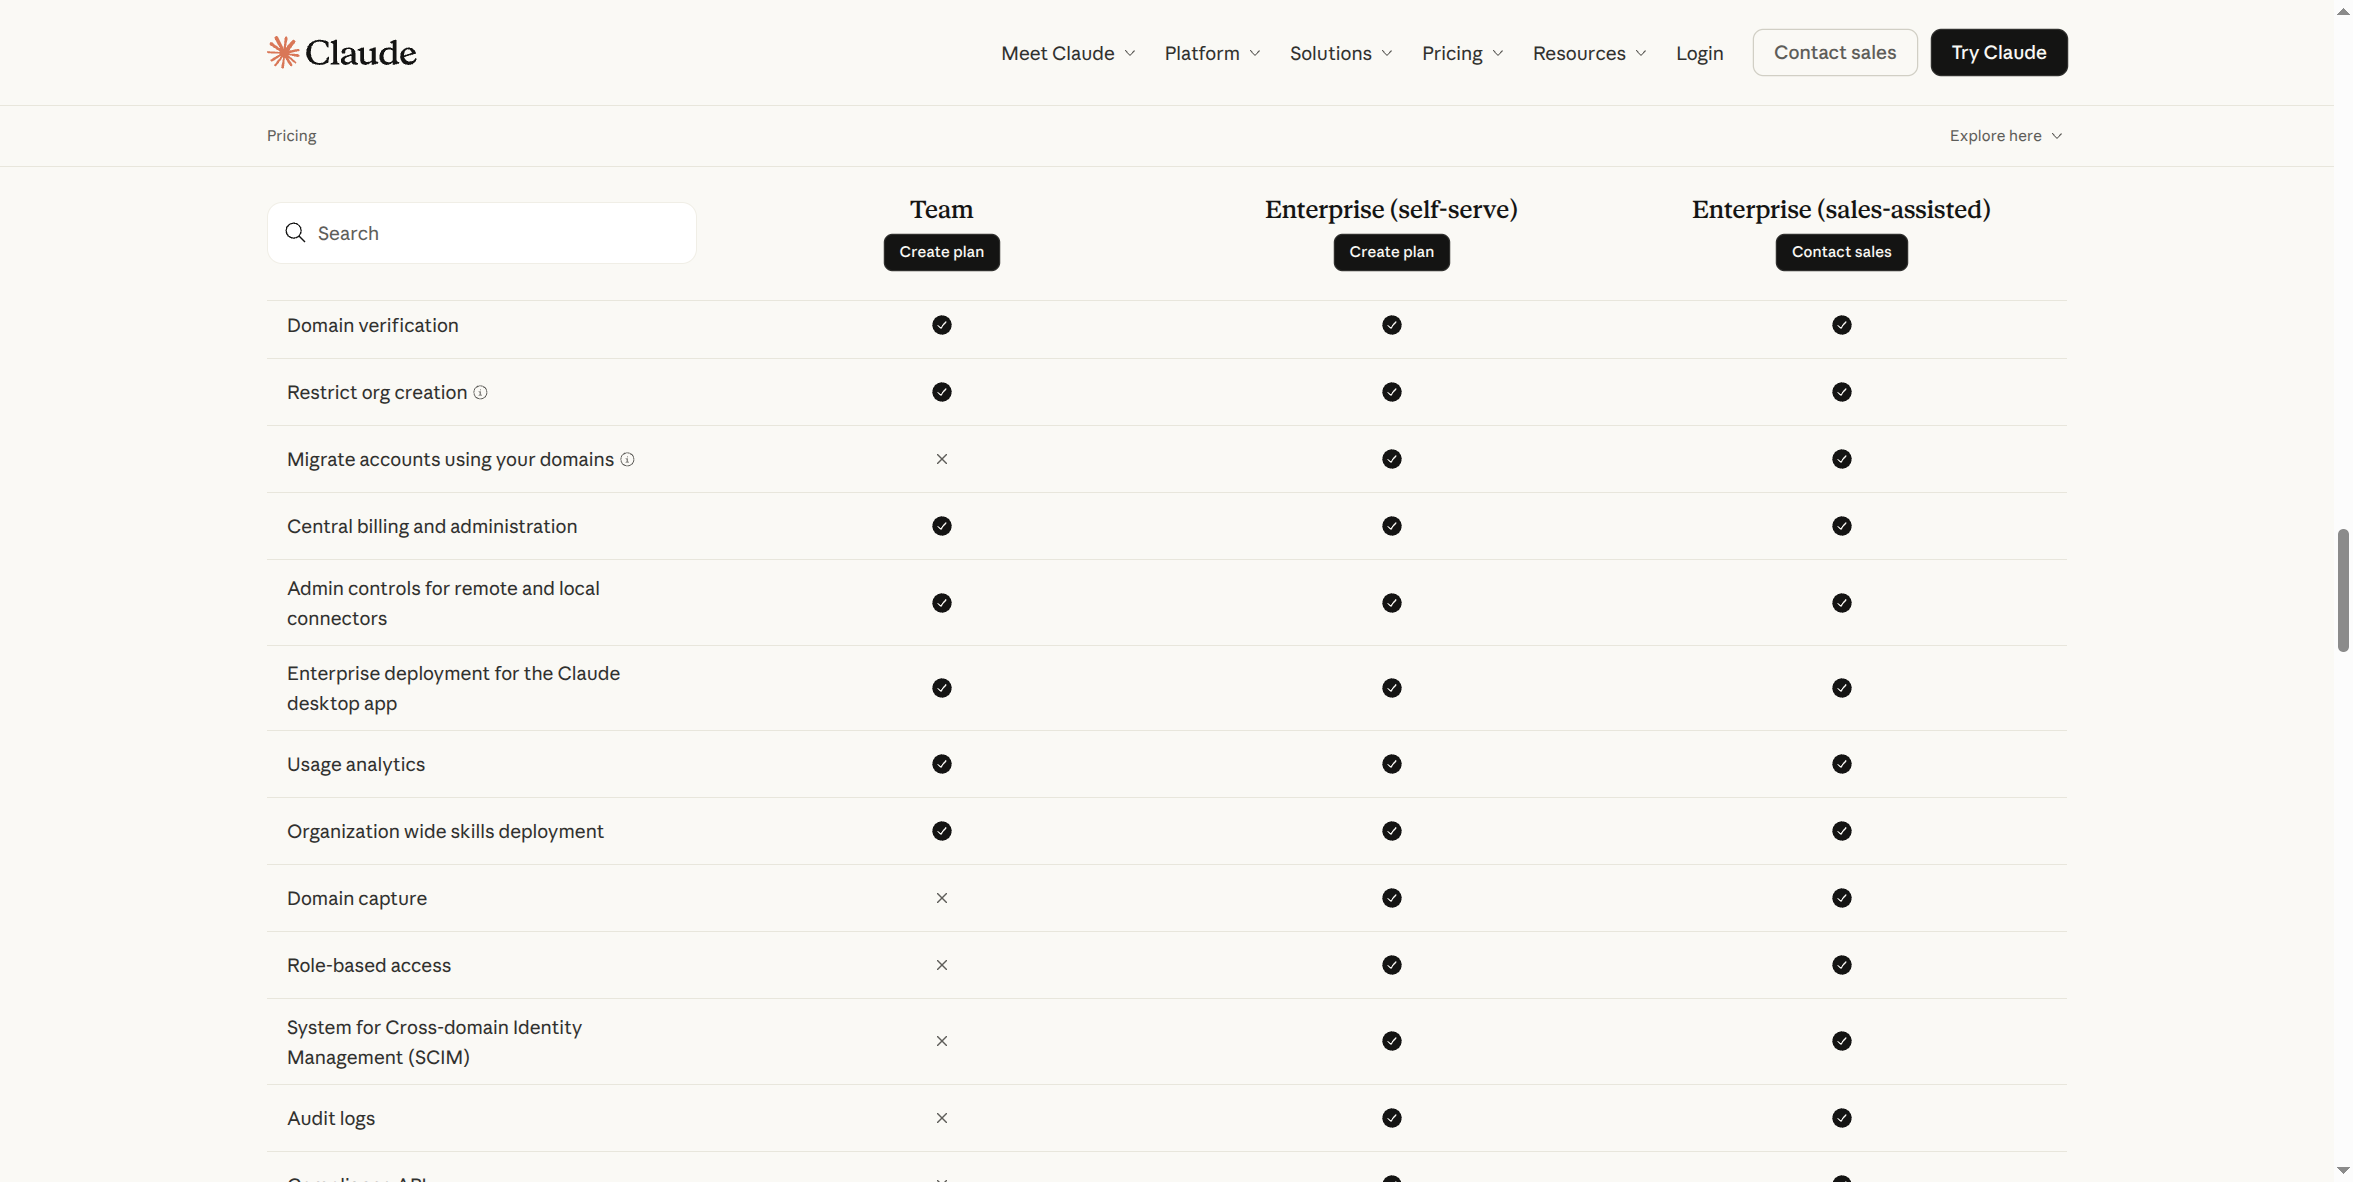Expand the Resources menu
Screen dimensions: 2353x1182
point(1589,53)
